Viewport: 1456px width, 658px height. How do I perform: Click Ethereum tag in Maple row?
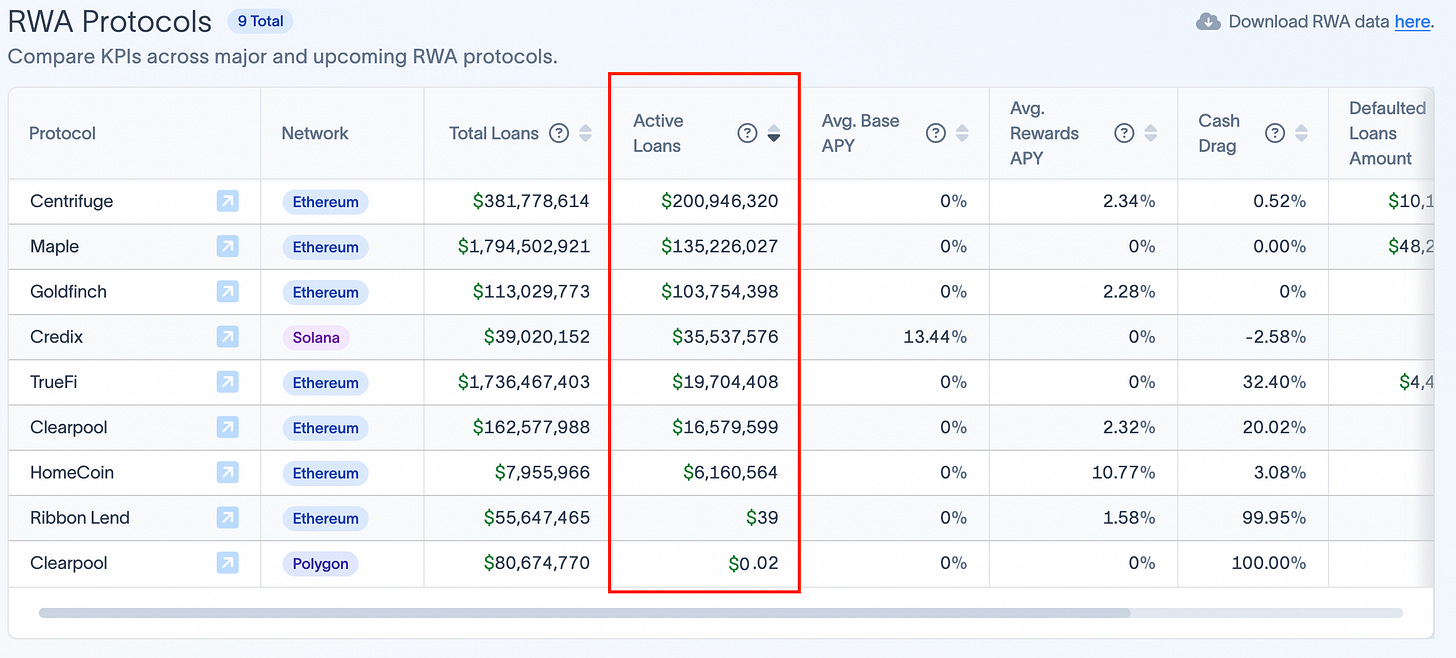(x=325, y=247)
